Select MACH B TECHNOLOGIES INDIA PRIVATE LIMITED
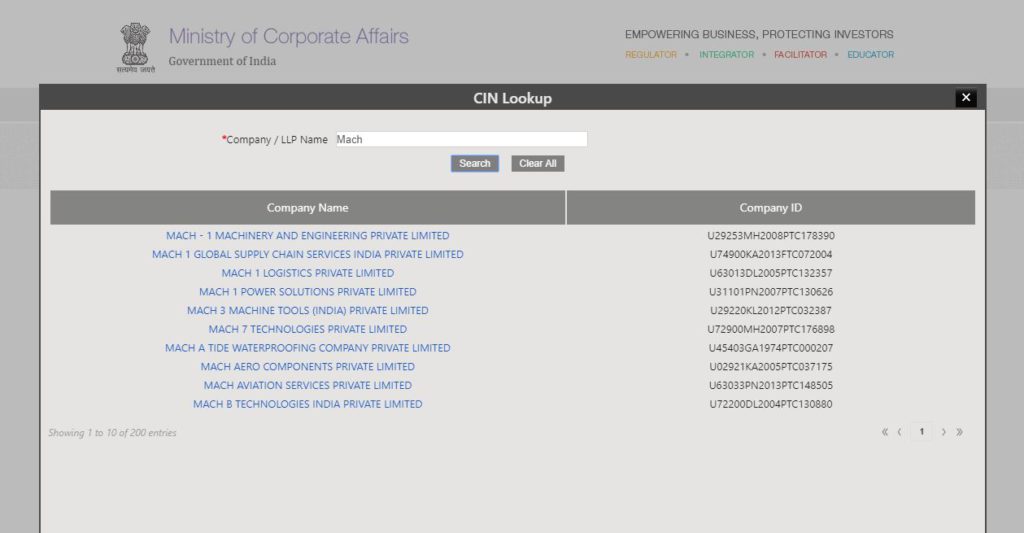This screenshot has width=1024, height=533. point(307,404)
